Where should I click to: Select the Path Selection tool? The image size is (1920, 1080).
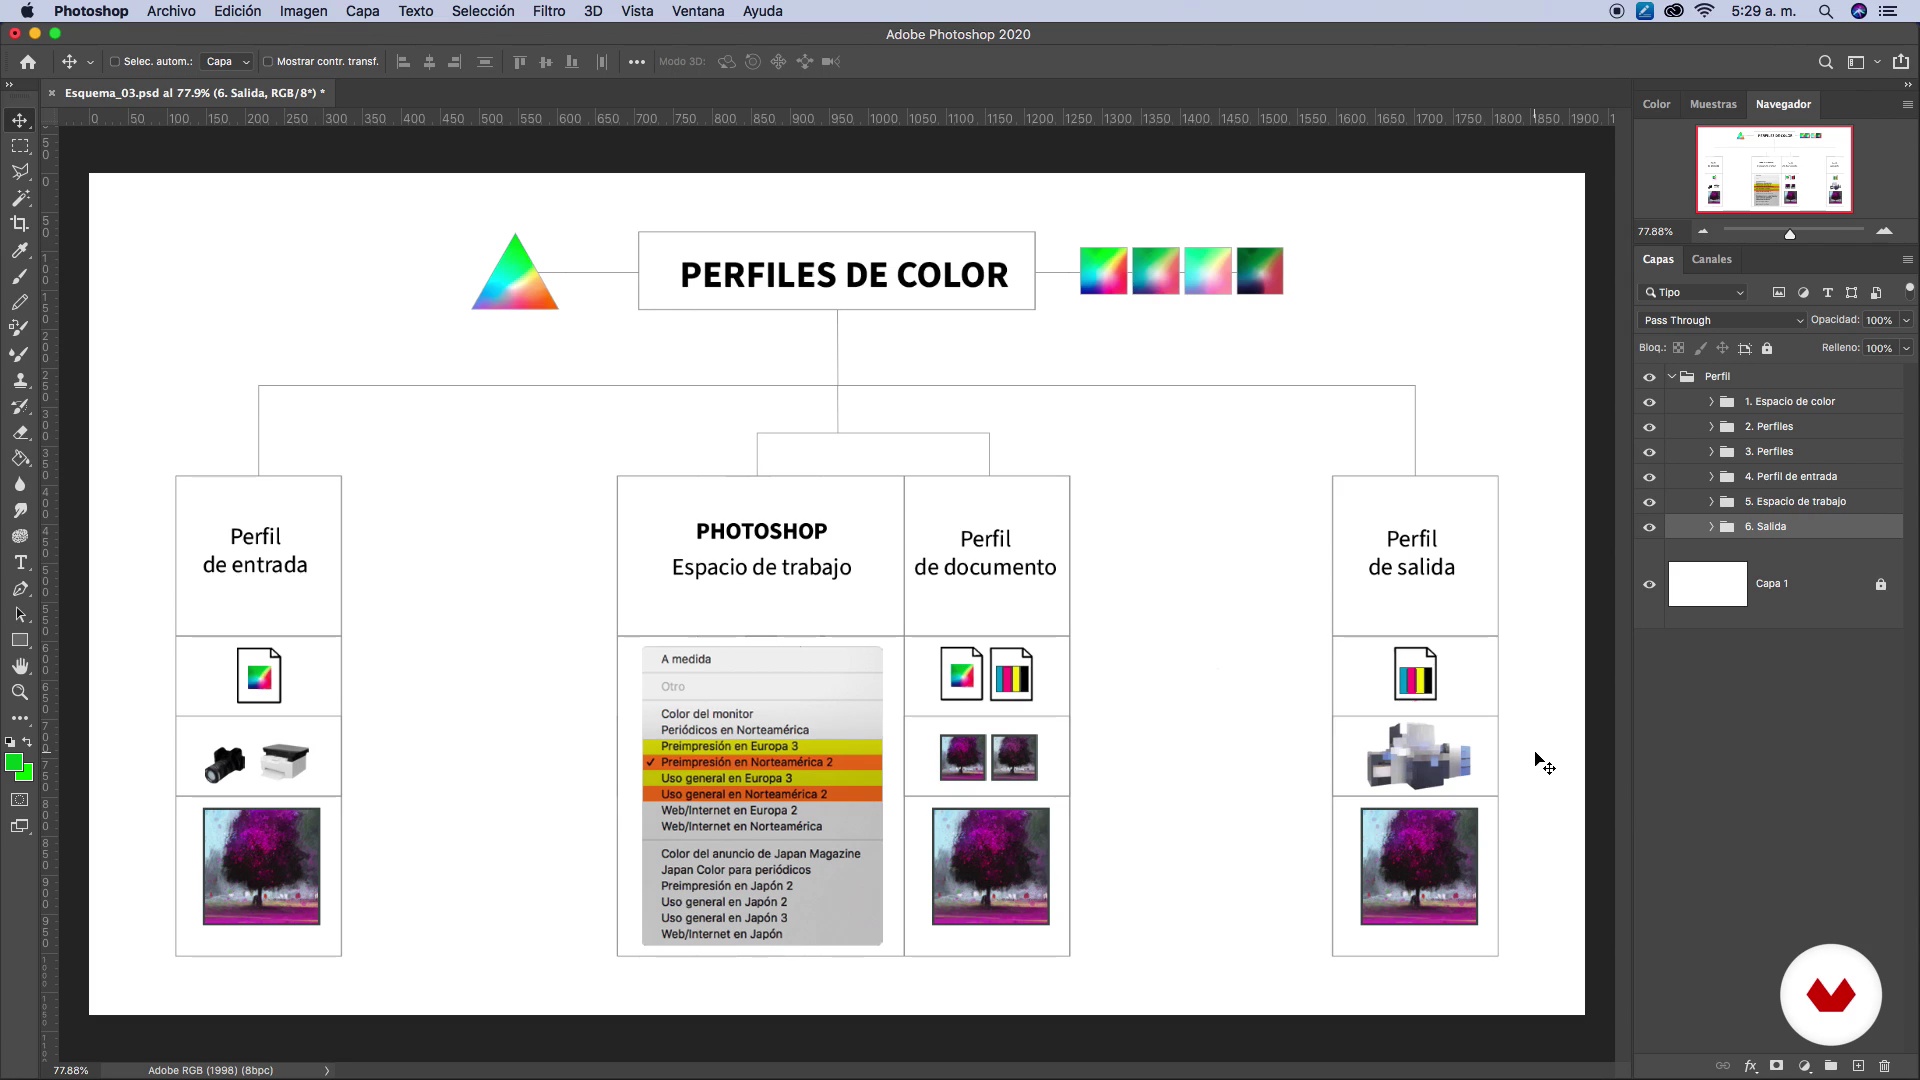click(20, 614)
